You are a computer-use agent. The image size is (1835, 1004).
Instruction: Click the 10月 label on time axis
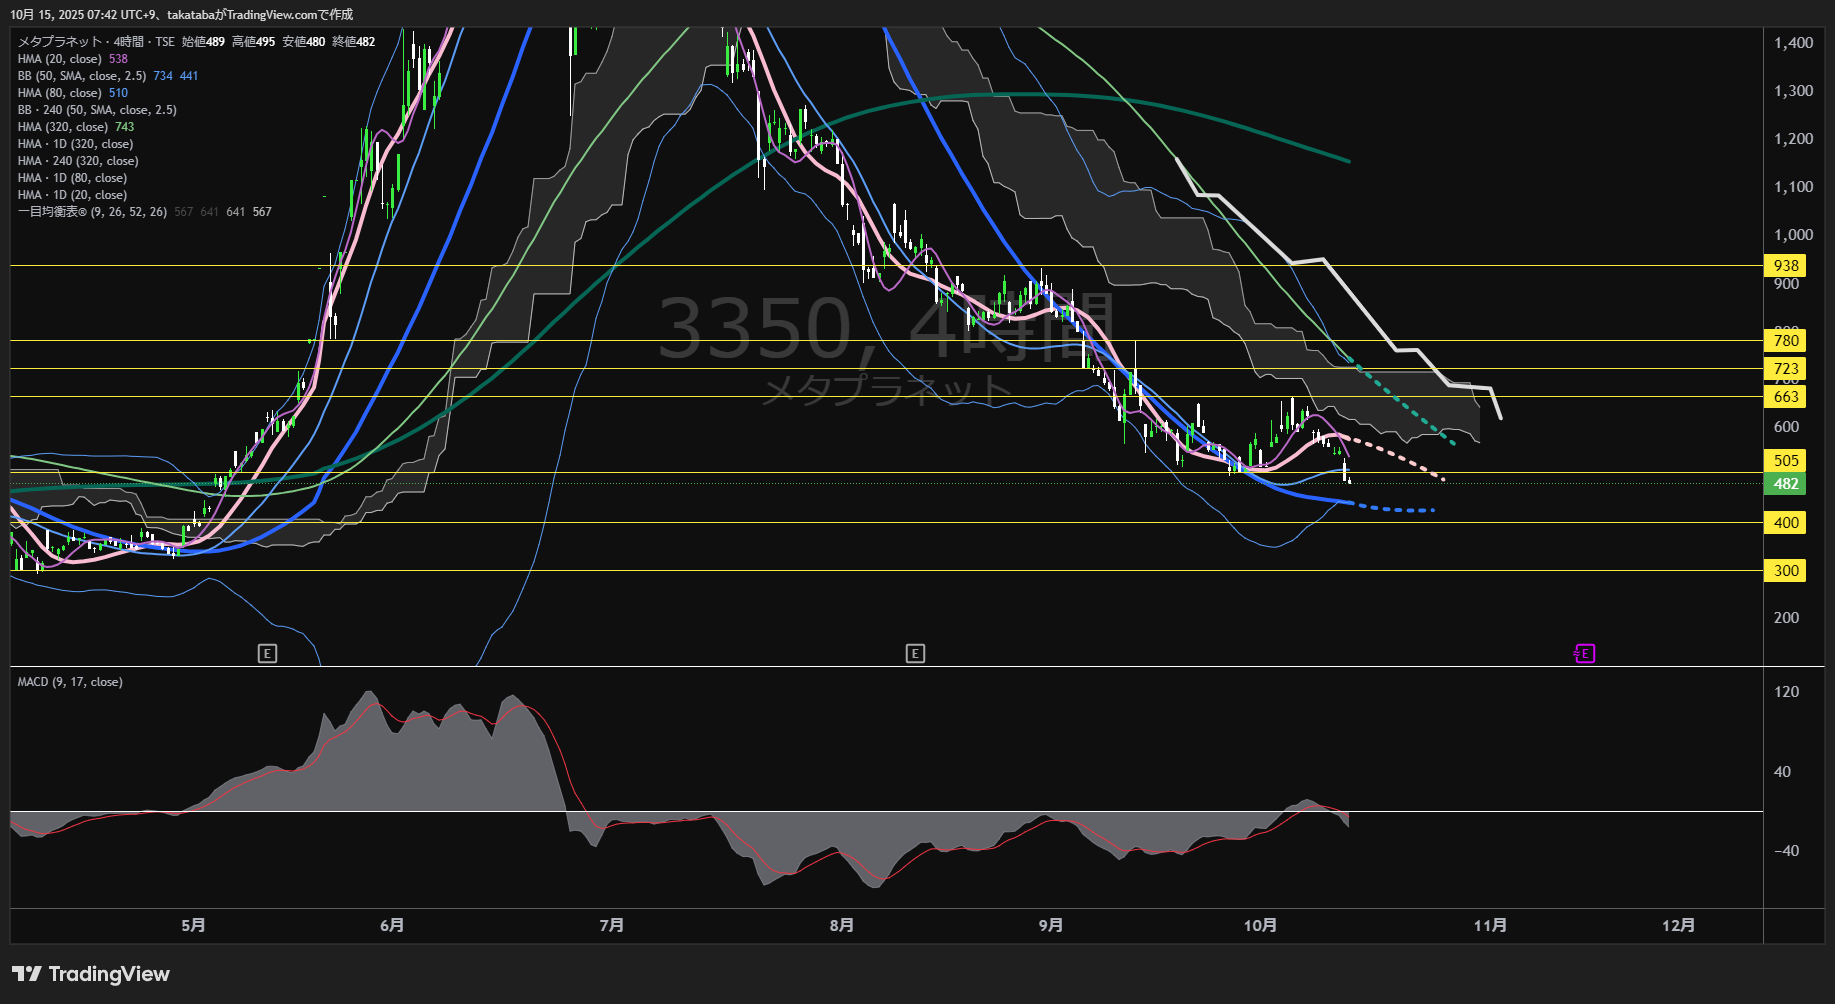1260,926
